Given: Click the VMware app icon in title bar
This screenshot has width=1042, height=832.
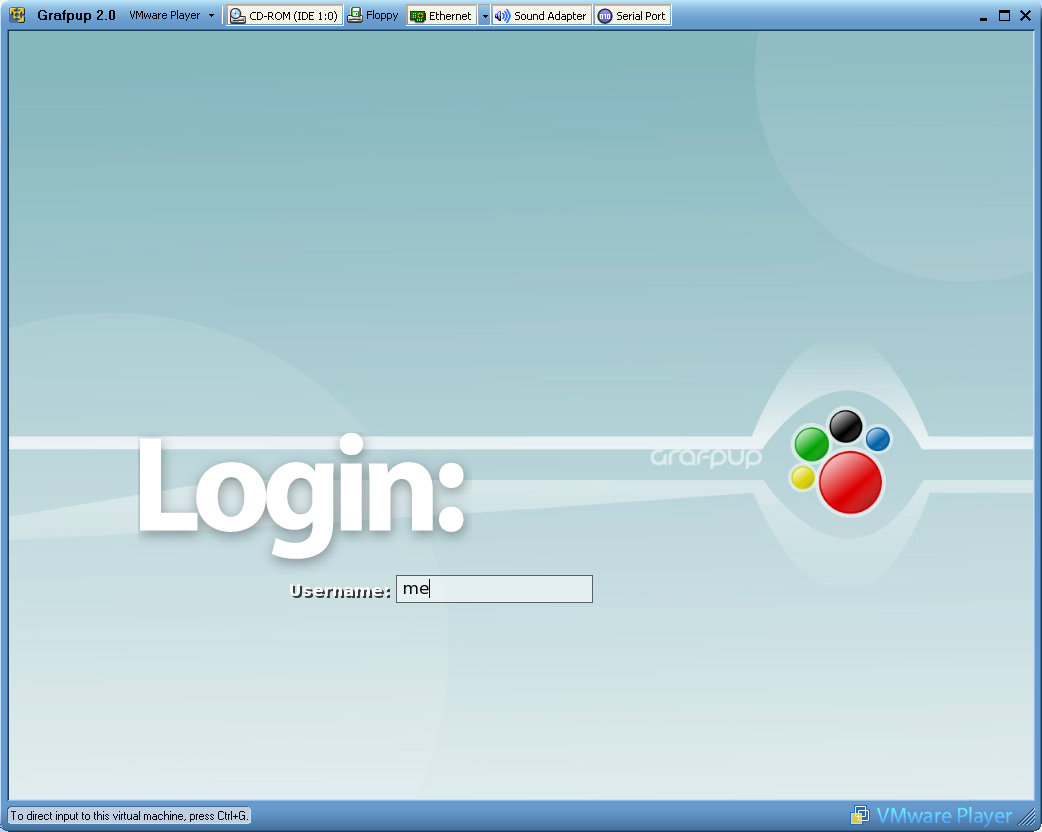Looking at the screenshot, I should click(x=17, y=15).
